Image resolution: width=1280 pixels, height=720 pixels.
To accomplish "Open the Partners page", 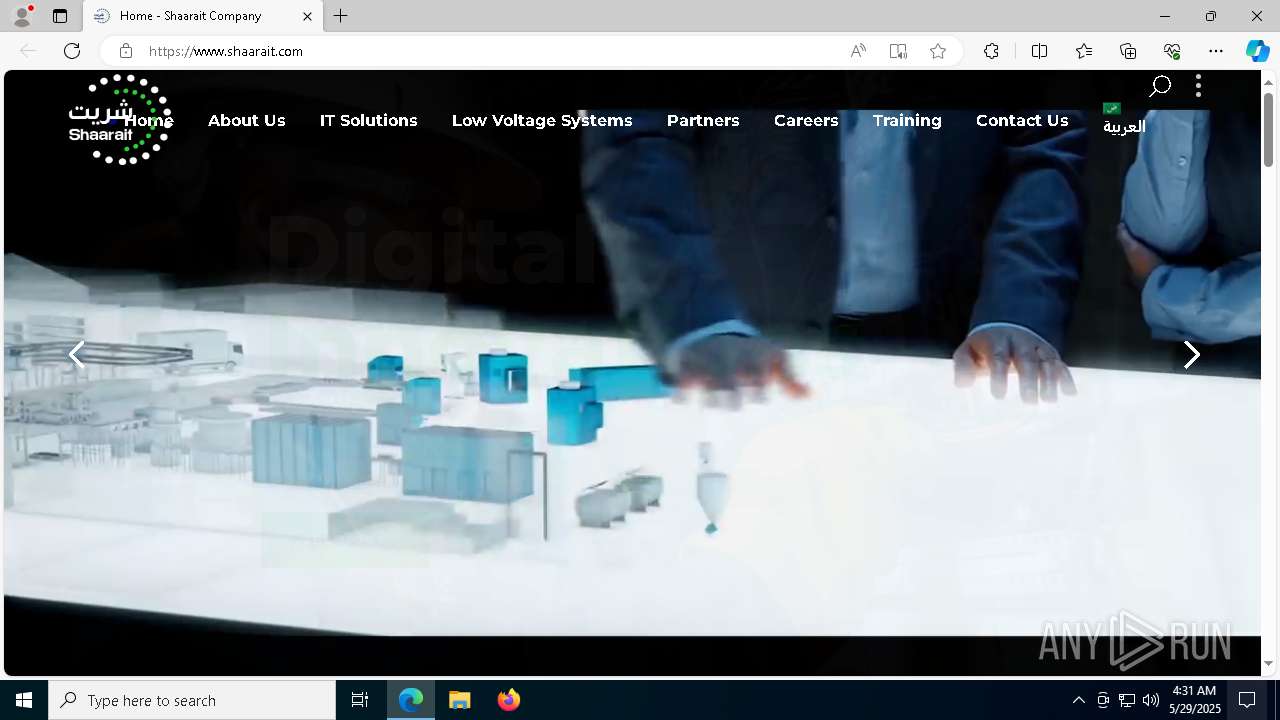I will (x=703, y=121).
